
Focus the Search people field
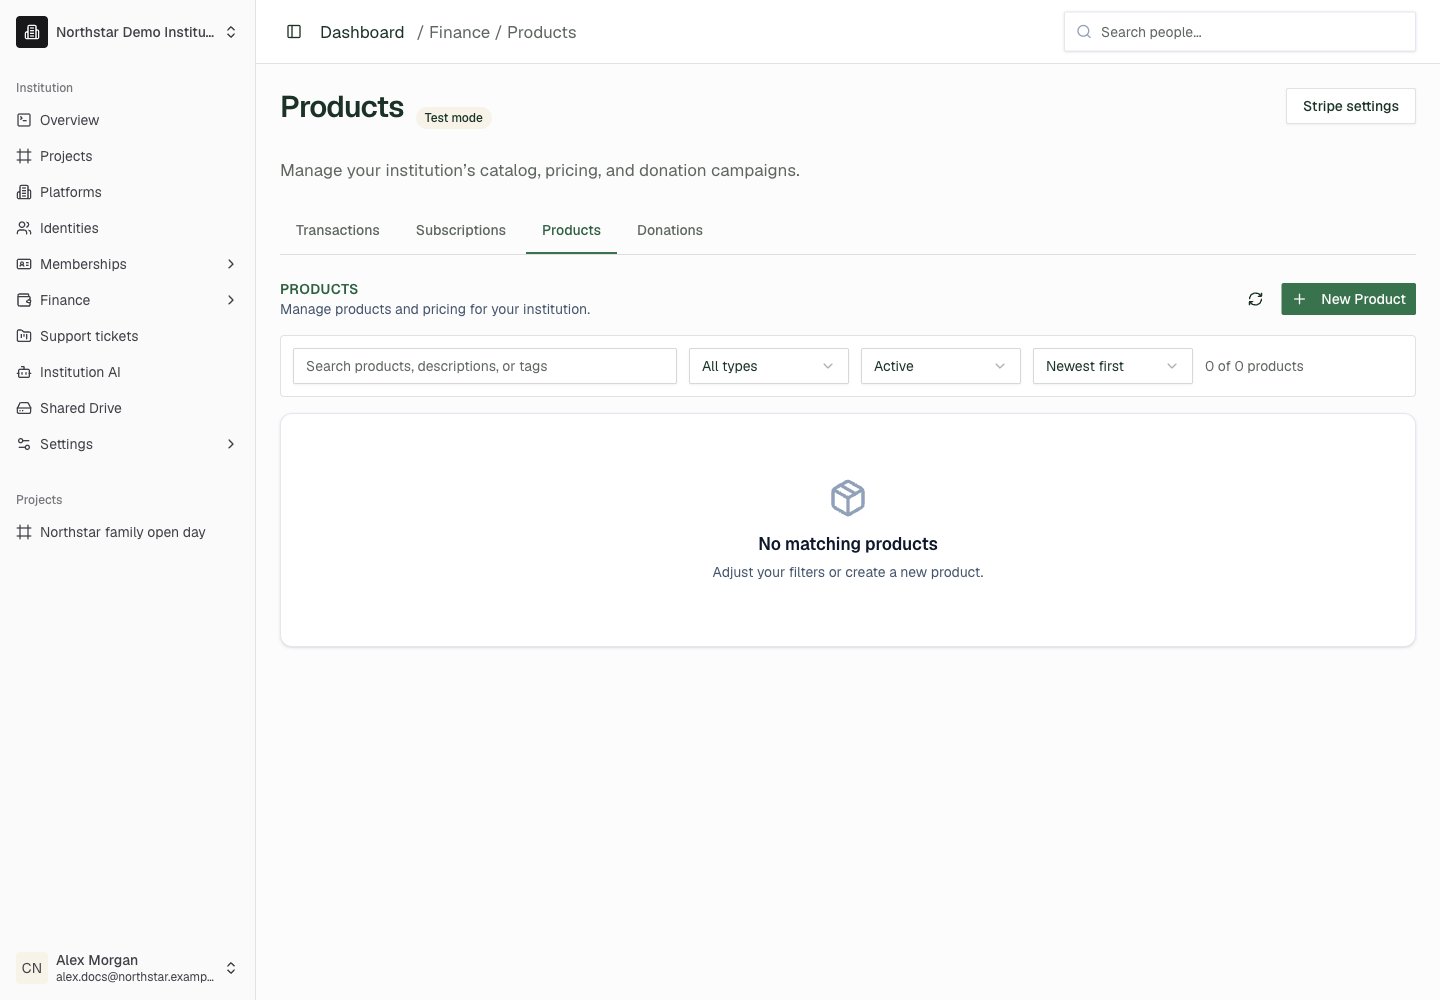point(1240,32)
